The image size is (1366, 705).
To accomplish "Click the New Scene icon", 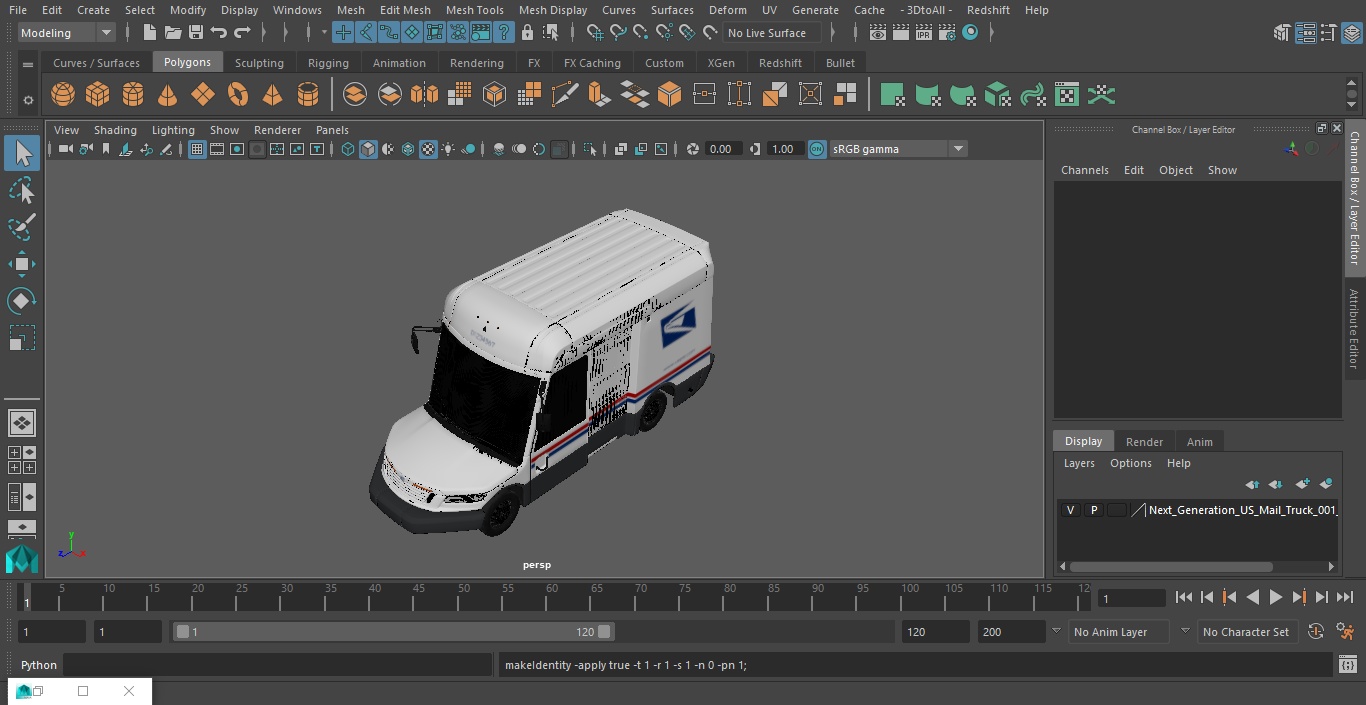I will click(x=149, y=33).
